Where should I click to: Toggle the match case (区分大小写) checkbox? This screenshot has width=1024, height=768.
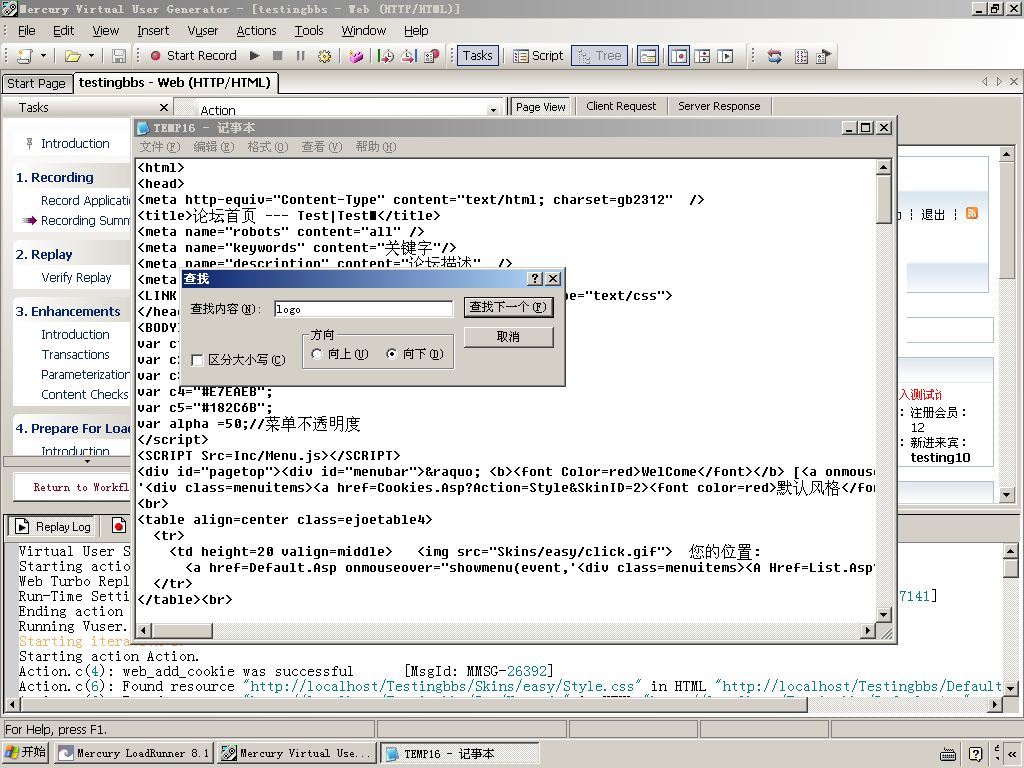[197, 360]
